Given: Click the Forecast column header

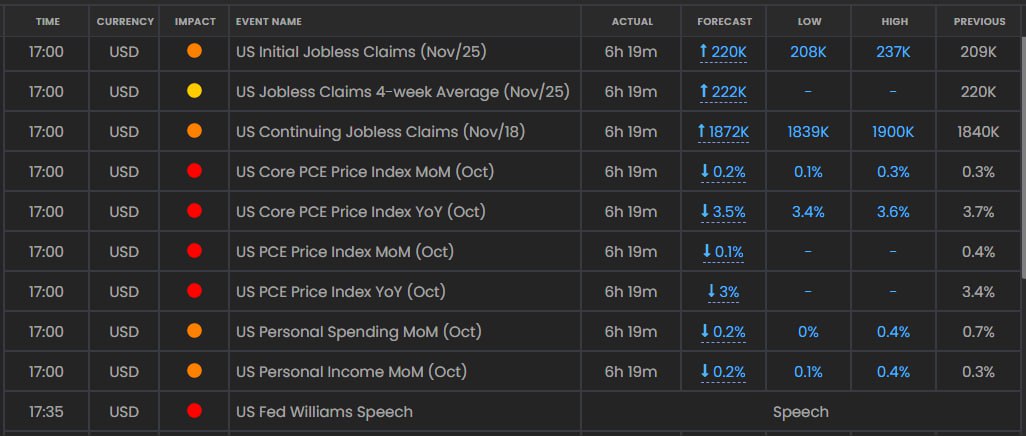Looking at the screenshot, I should 724,21.
